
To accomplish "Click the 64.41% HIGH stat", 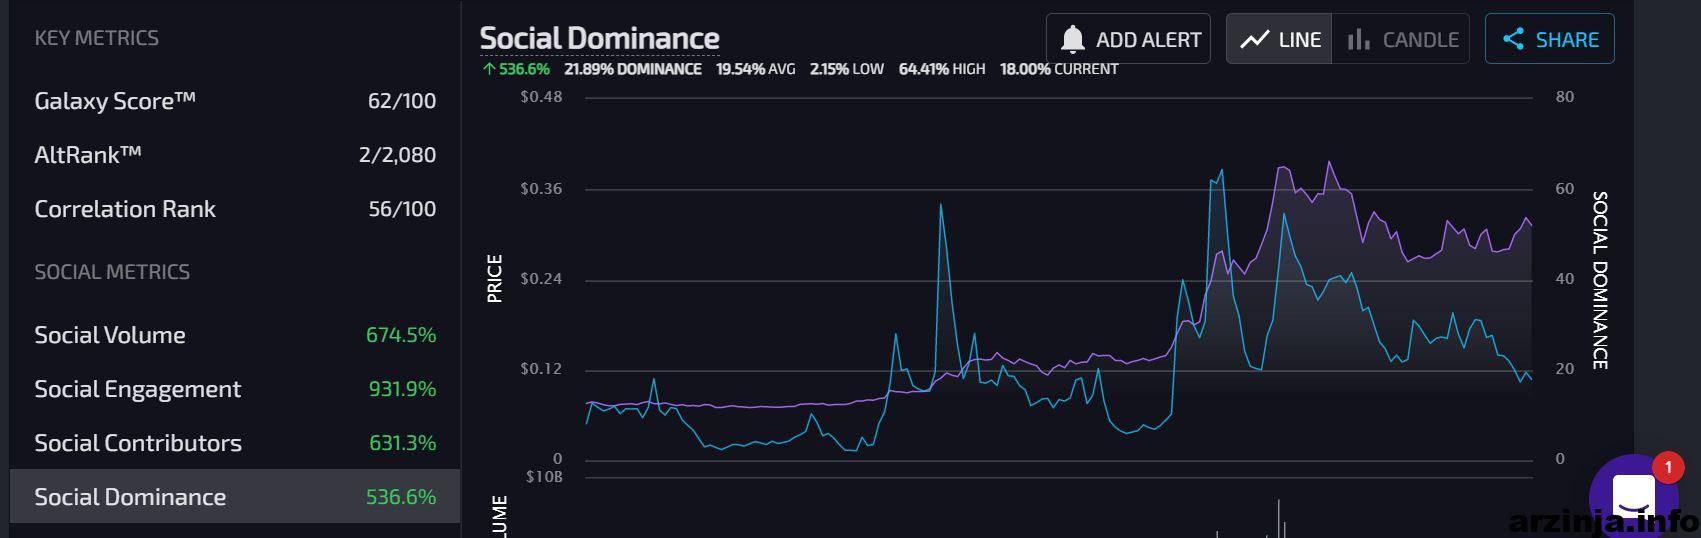I will 942,69.
